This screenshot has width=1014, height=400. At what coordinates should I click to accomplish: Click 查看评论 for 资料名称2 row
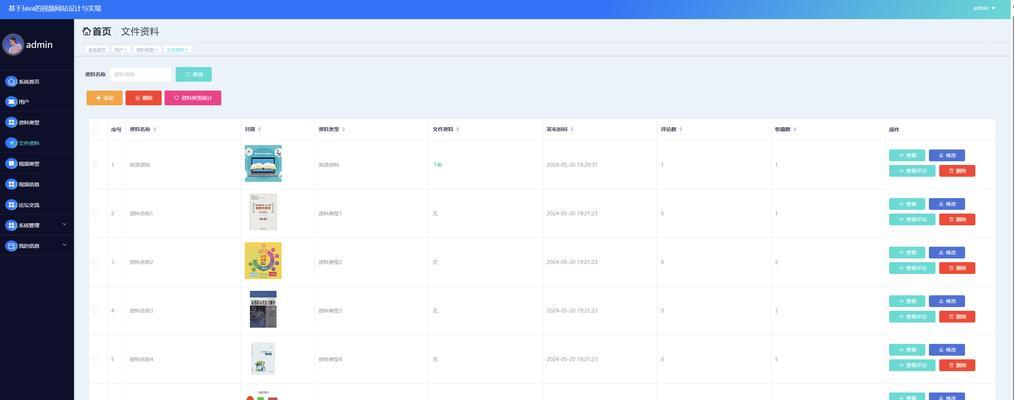[x=912, y=268]
